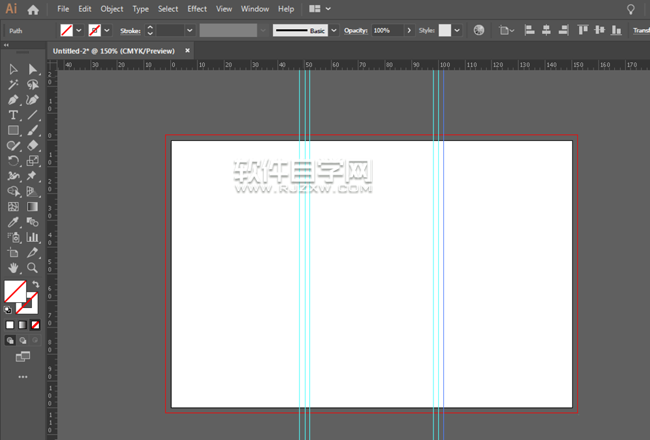Select the Pen tool
Viewport: 650px width, 440px height.
click(14, 100)
